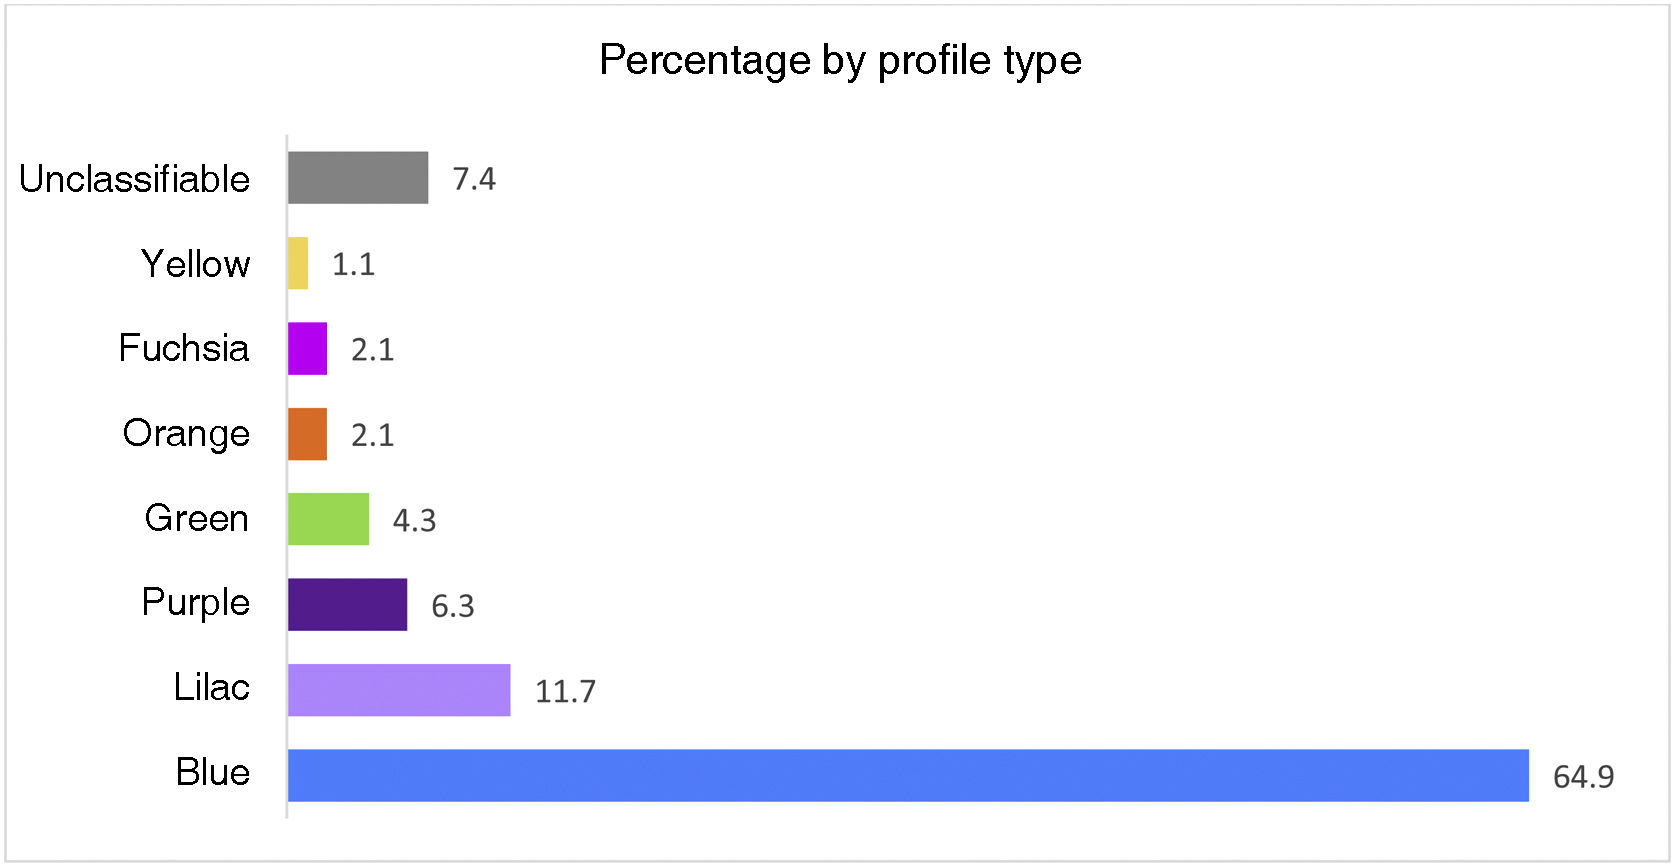The image size is (1675, 867).
Task: Click the chart title 'Percentage by profile type'
Action: (x=840, y=60)
